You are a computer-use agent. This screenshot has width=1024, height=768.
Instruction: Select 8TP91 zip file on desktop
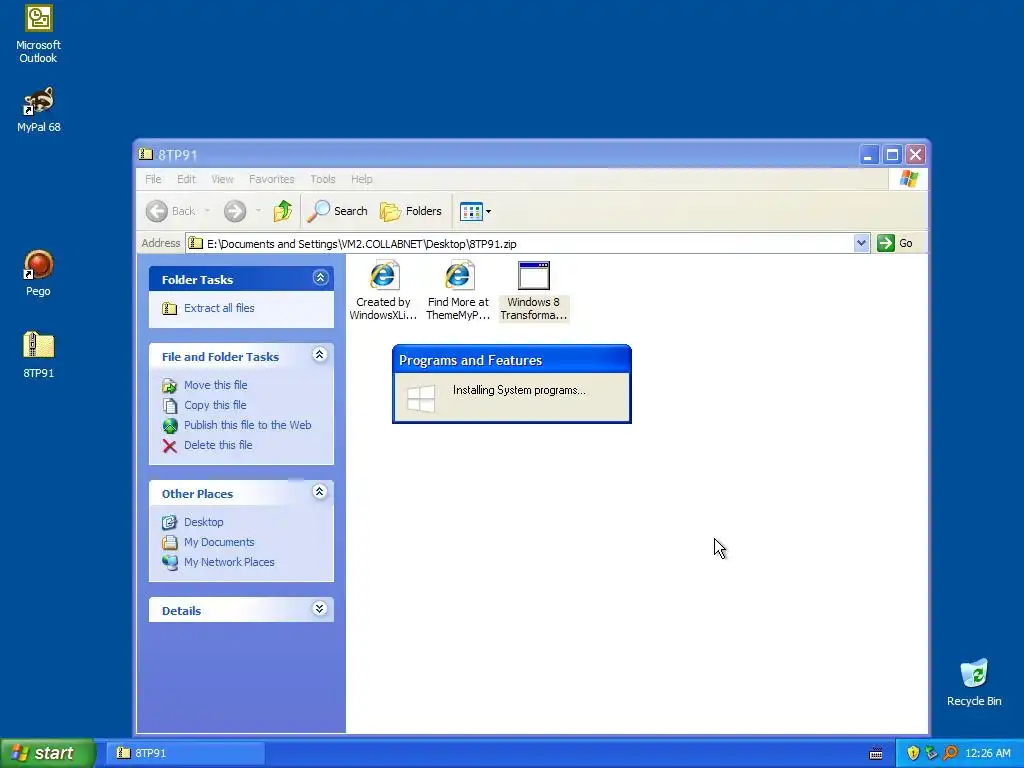click(x=38, y=355)
